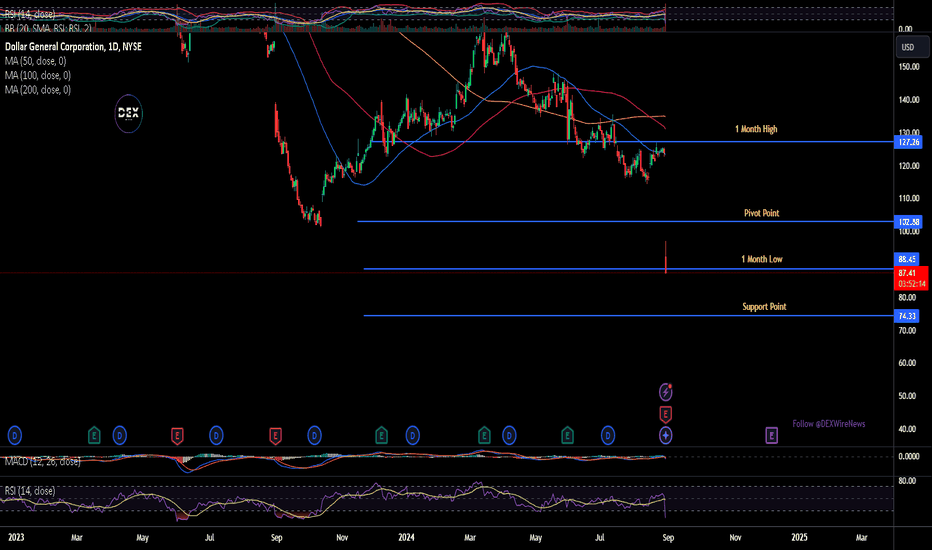Select the '1 Month High' line label
Image resolution: width=932 pixels, height=550 pixels.
click(756, 129)
